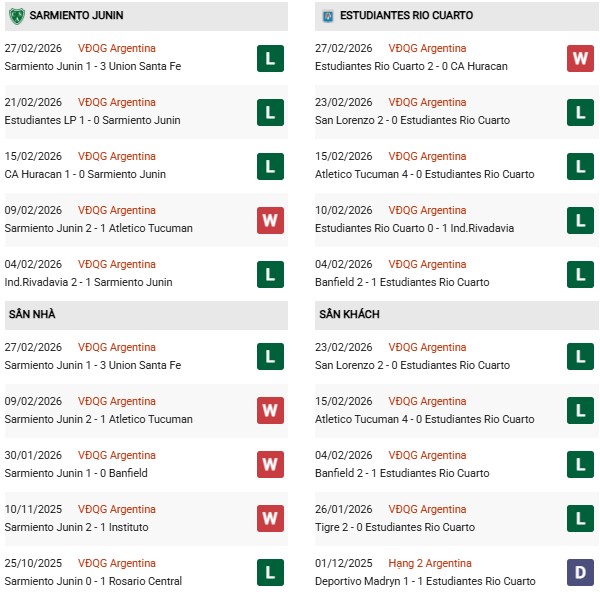Select the SÂN NHÀ section header
The height and width of the screenshot is (594, 600).
pyautogui.click(x=30, y=314)
